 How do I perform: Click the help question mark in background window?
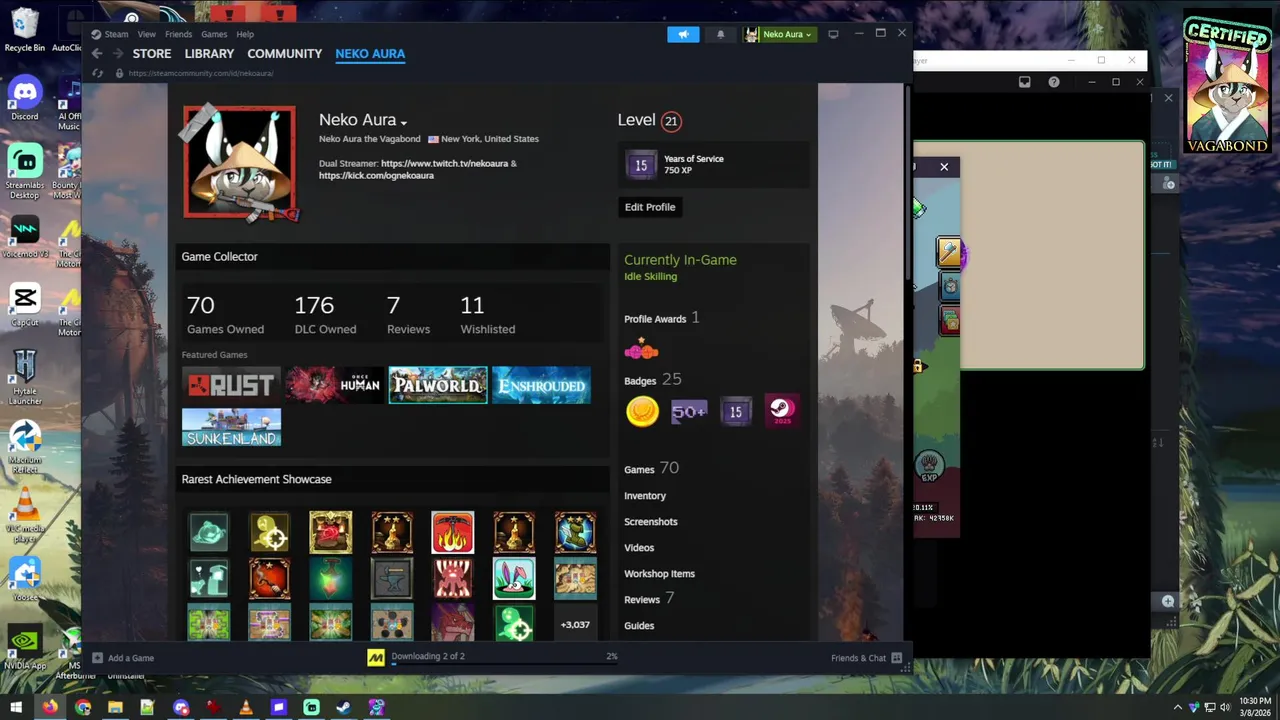(x=1053, y=82)
